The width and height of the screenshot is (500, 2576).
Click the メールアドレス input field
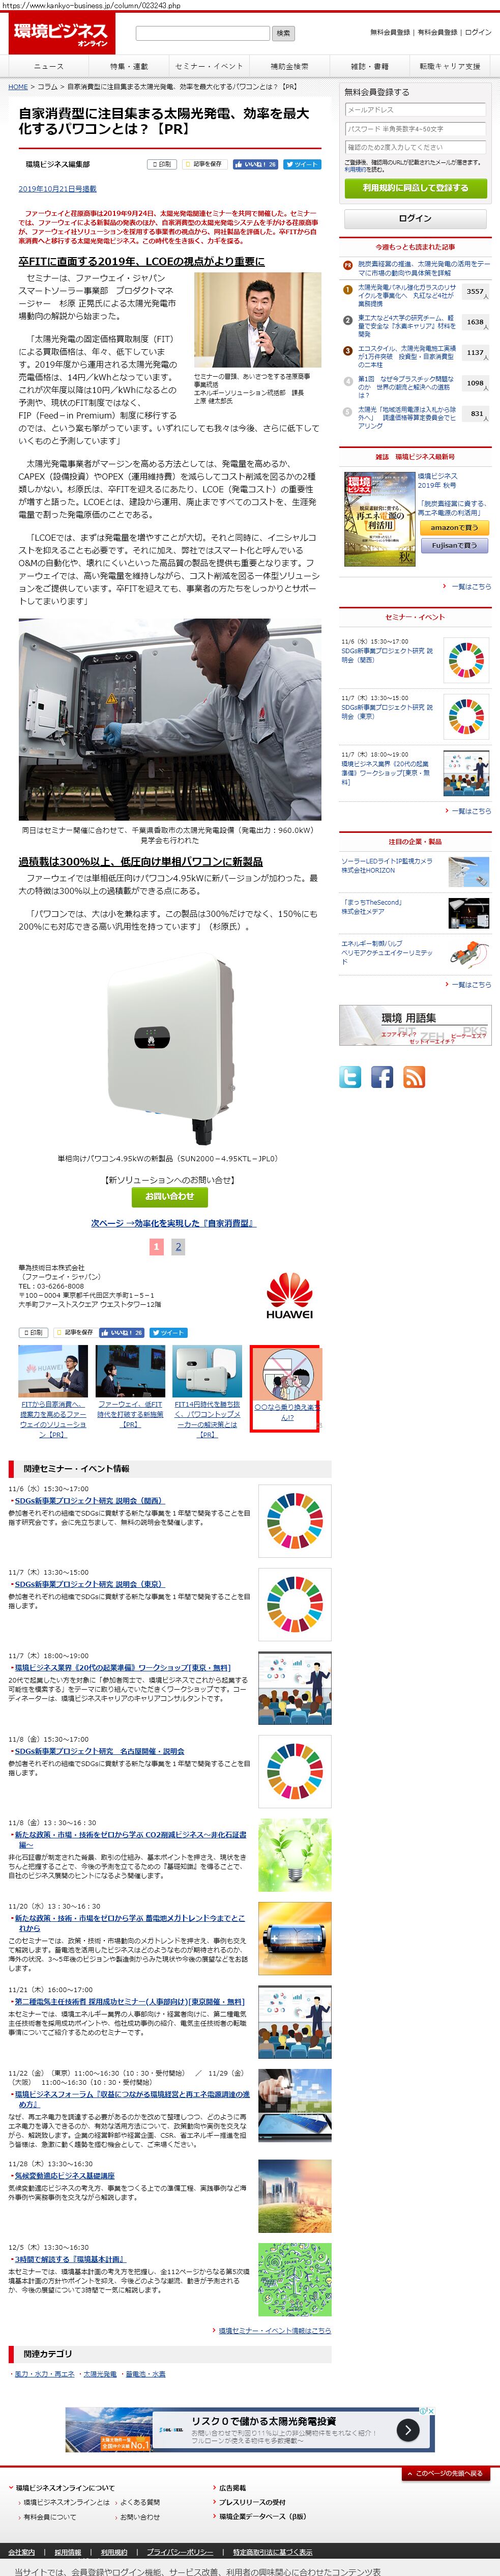tap(415, 110)
